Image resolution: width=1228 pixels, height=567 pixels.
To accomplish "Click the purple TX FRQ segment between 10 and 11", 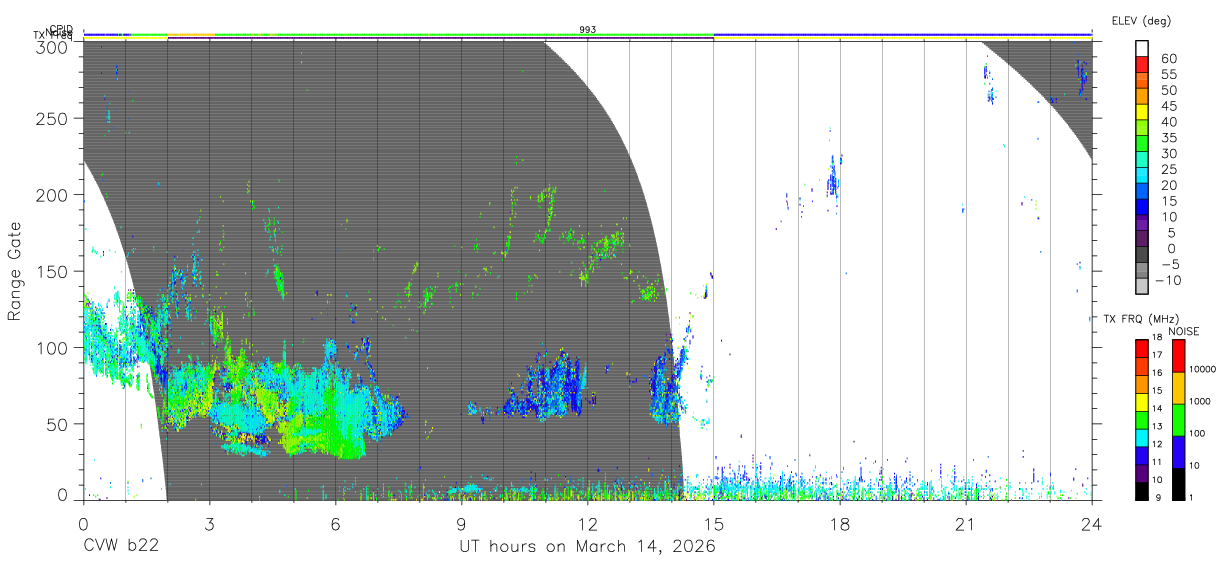I will (1142, 473).
